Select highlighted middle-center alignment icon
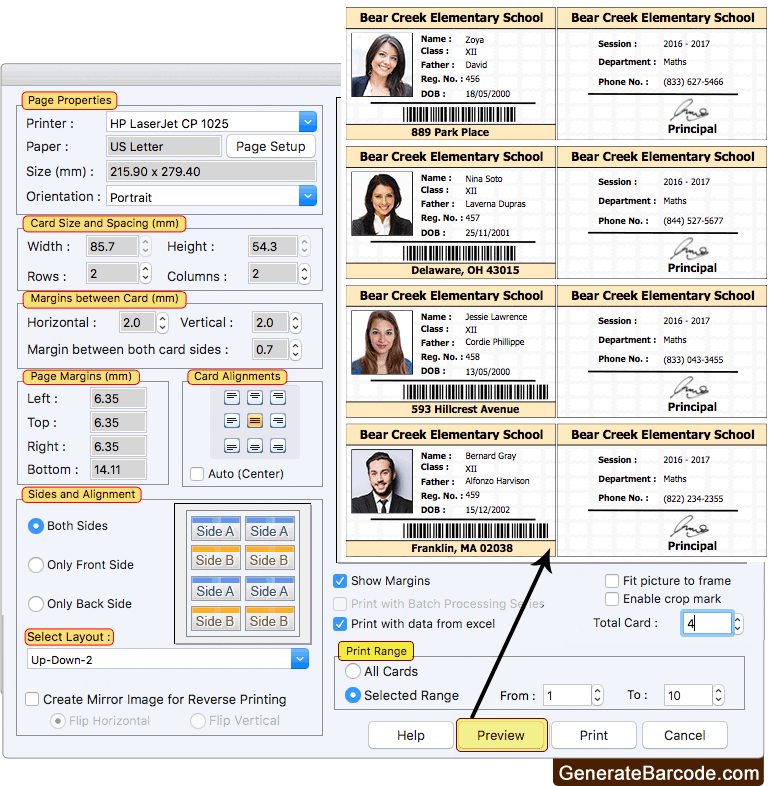The height and width of the screenshot is (786, 775). [255, 421]
